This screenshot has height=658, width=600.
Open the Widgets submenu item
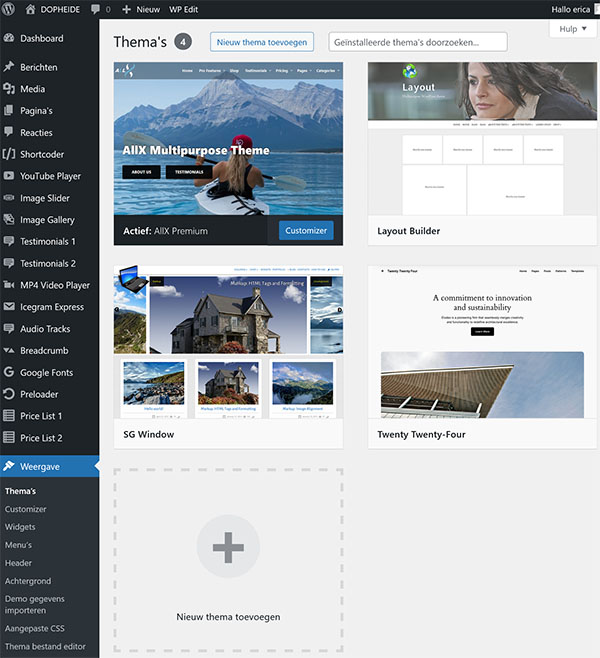(20, 527)
